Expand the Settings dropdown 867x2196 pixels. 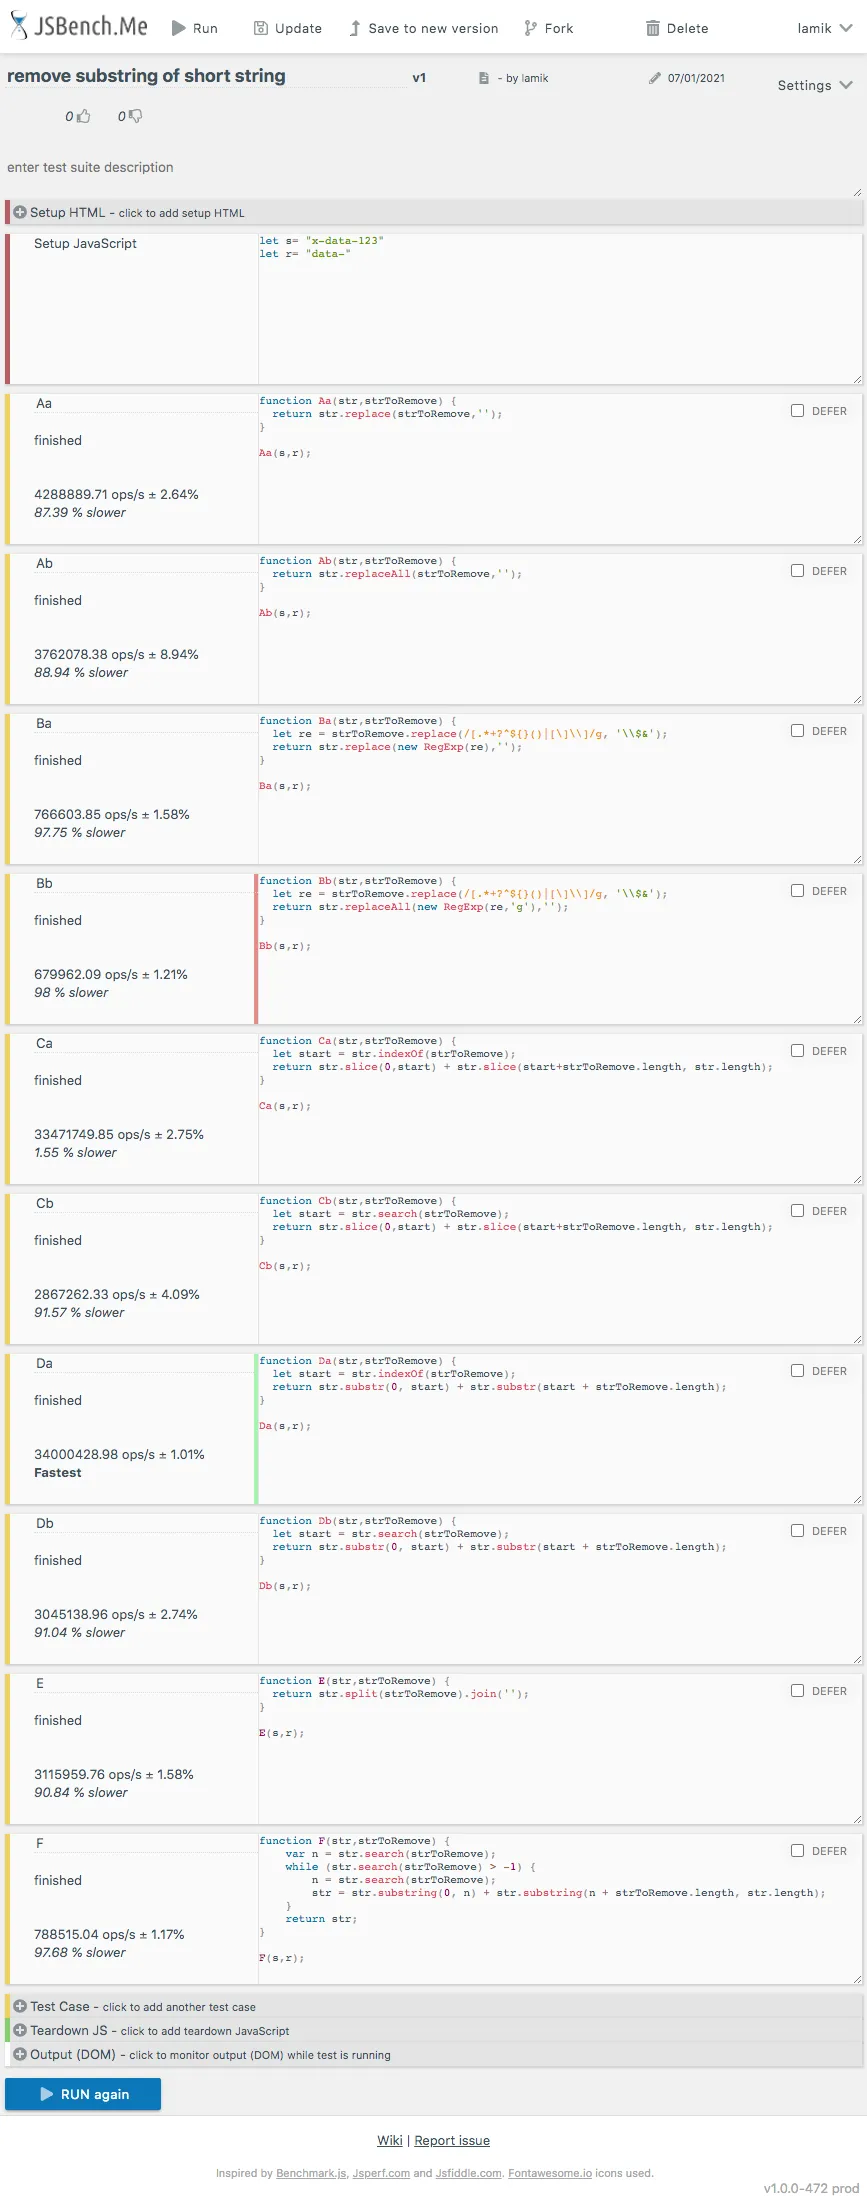[x=814, y=85]
